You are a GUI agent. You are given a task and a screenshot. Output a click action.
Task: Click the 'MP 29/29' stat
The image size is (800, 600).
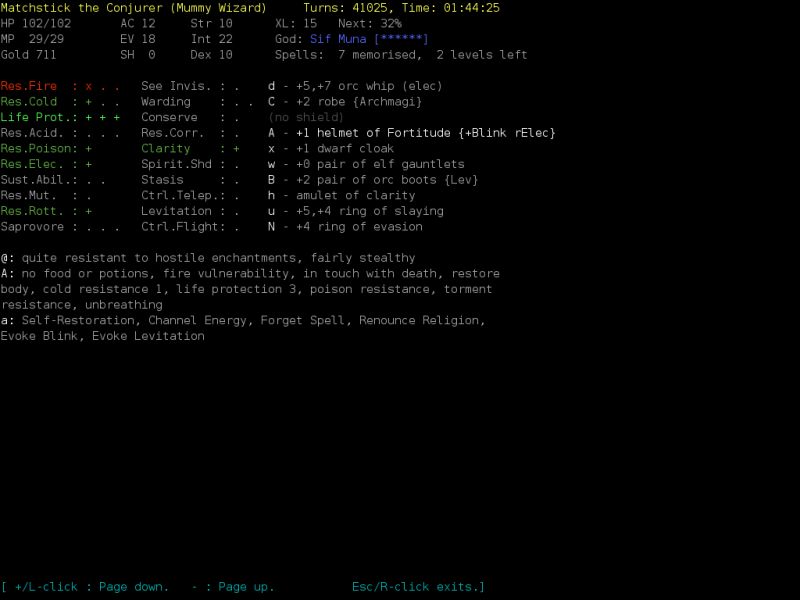pyautogui.click(x=32, y=39)
